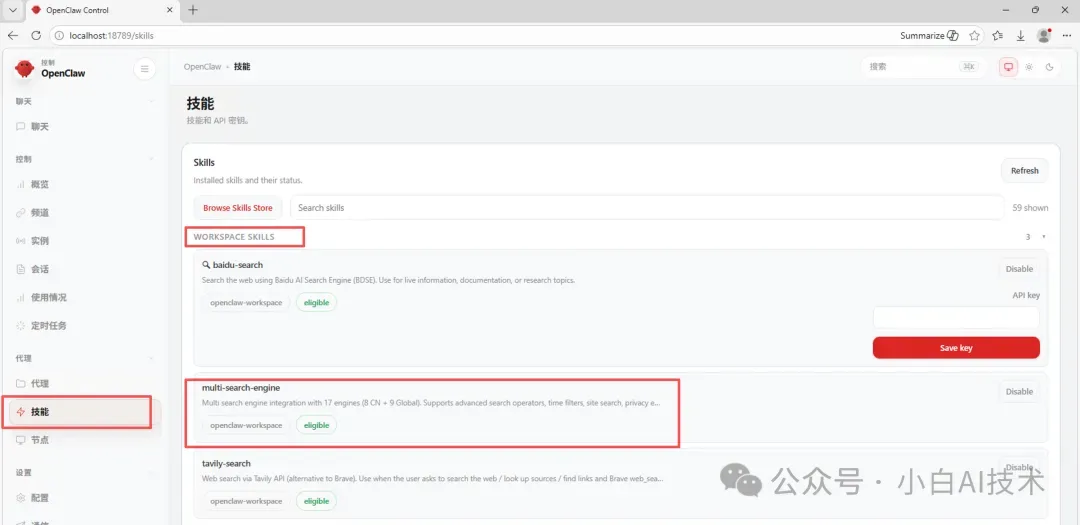Open the 概览 overview page

[84, 185]
